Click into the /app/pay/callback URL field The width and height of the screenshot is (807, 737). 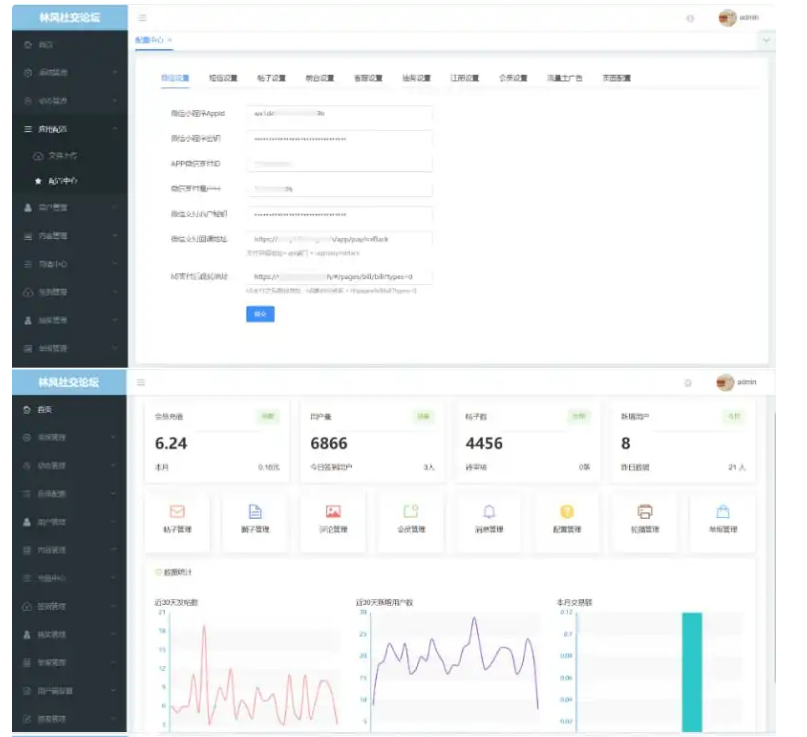tap(340, 239)
